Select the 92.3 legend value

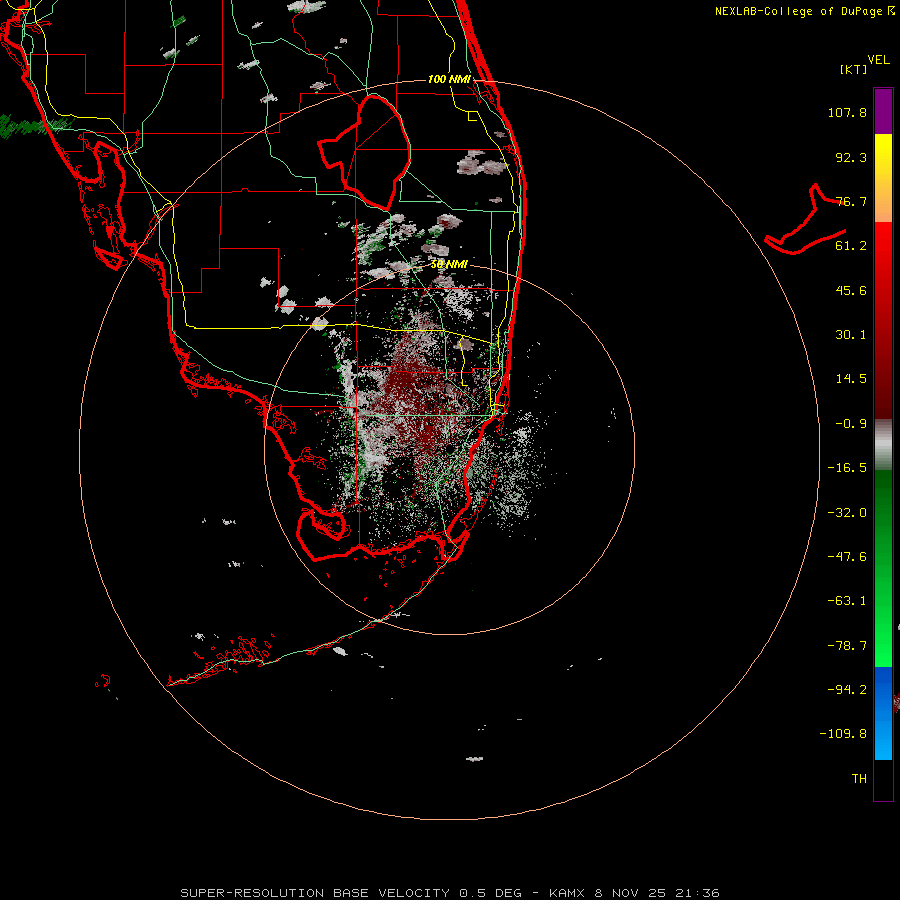851,157
